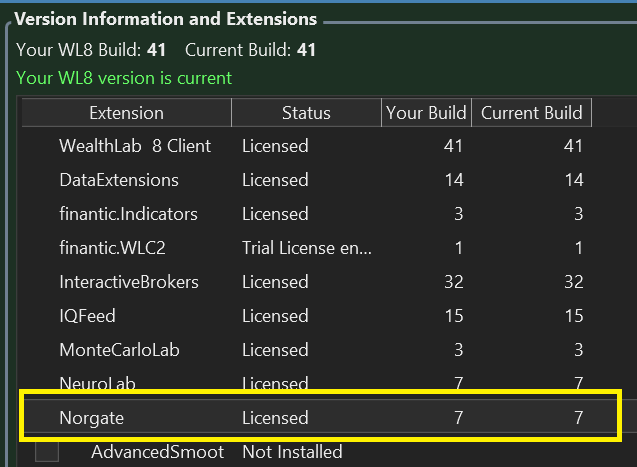Click Current Build 41 of WealthLab 8 Client
The image size is (637, 467).
point(573,146)
